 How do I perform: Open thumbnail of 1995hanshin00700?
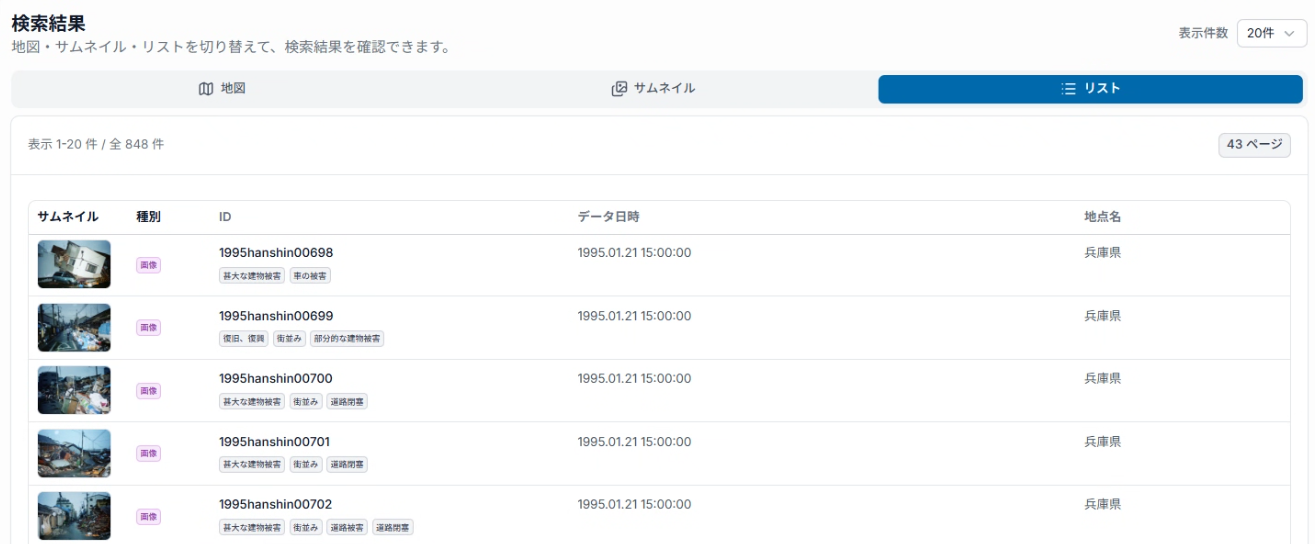pyautogui.click(x=74, y=391)
